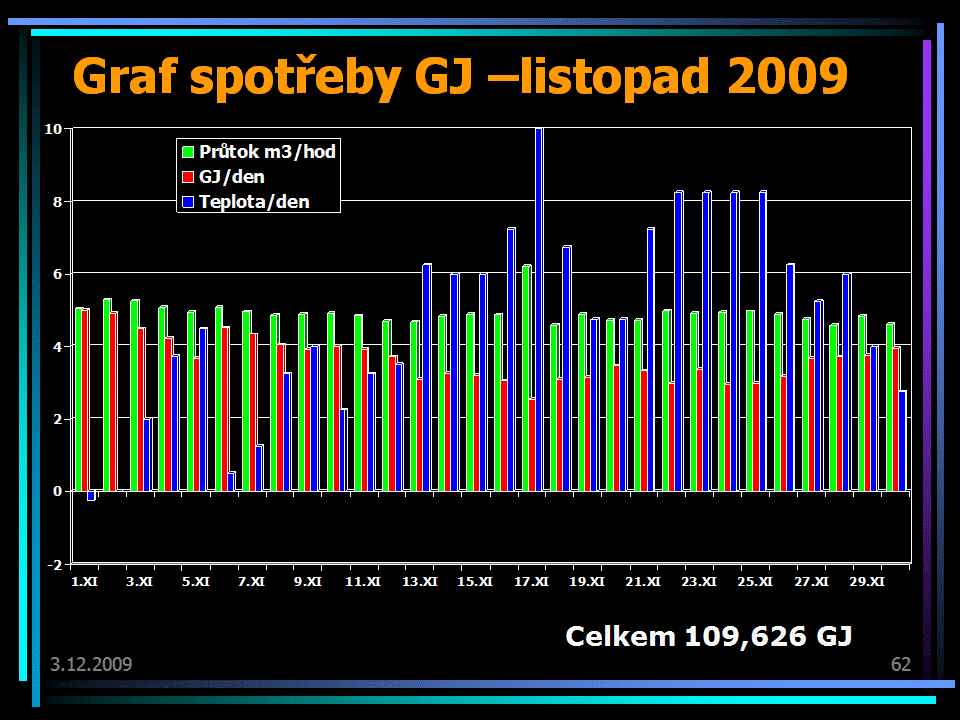Select the Průtok m3/hod legend label
Screen dimensions: 960x720
click(267, 152)
